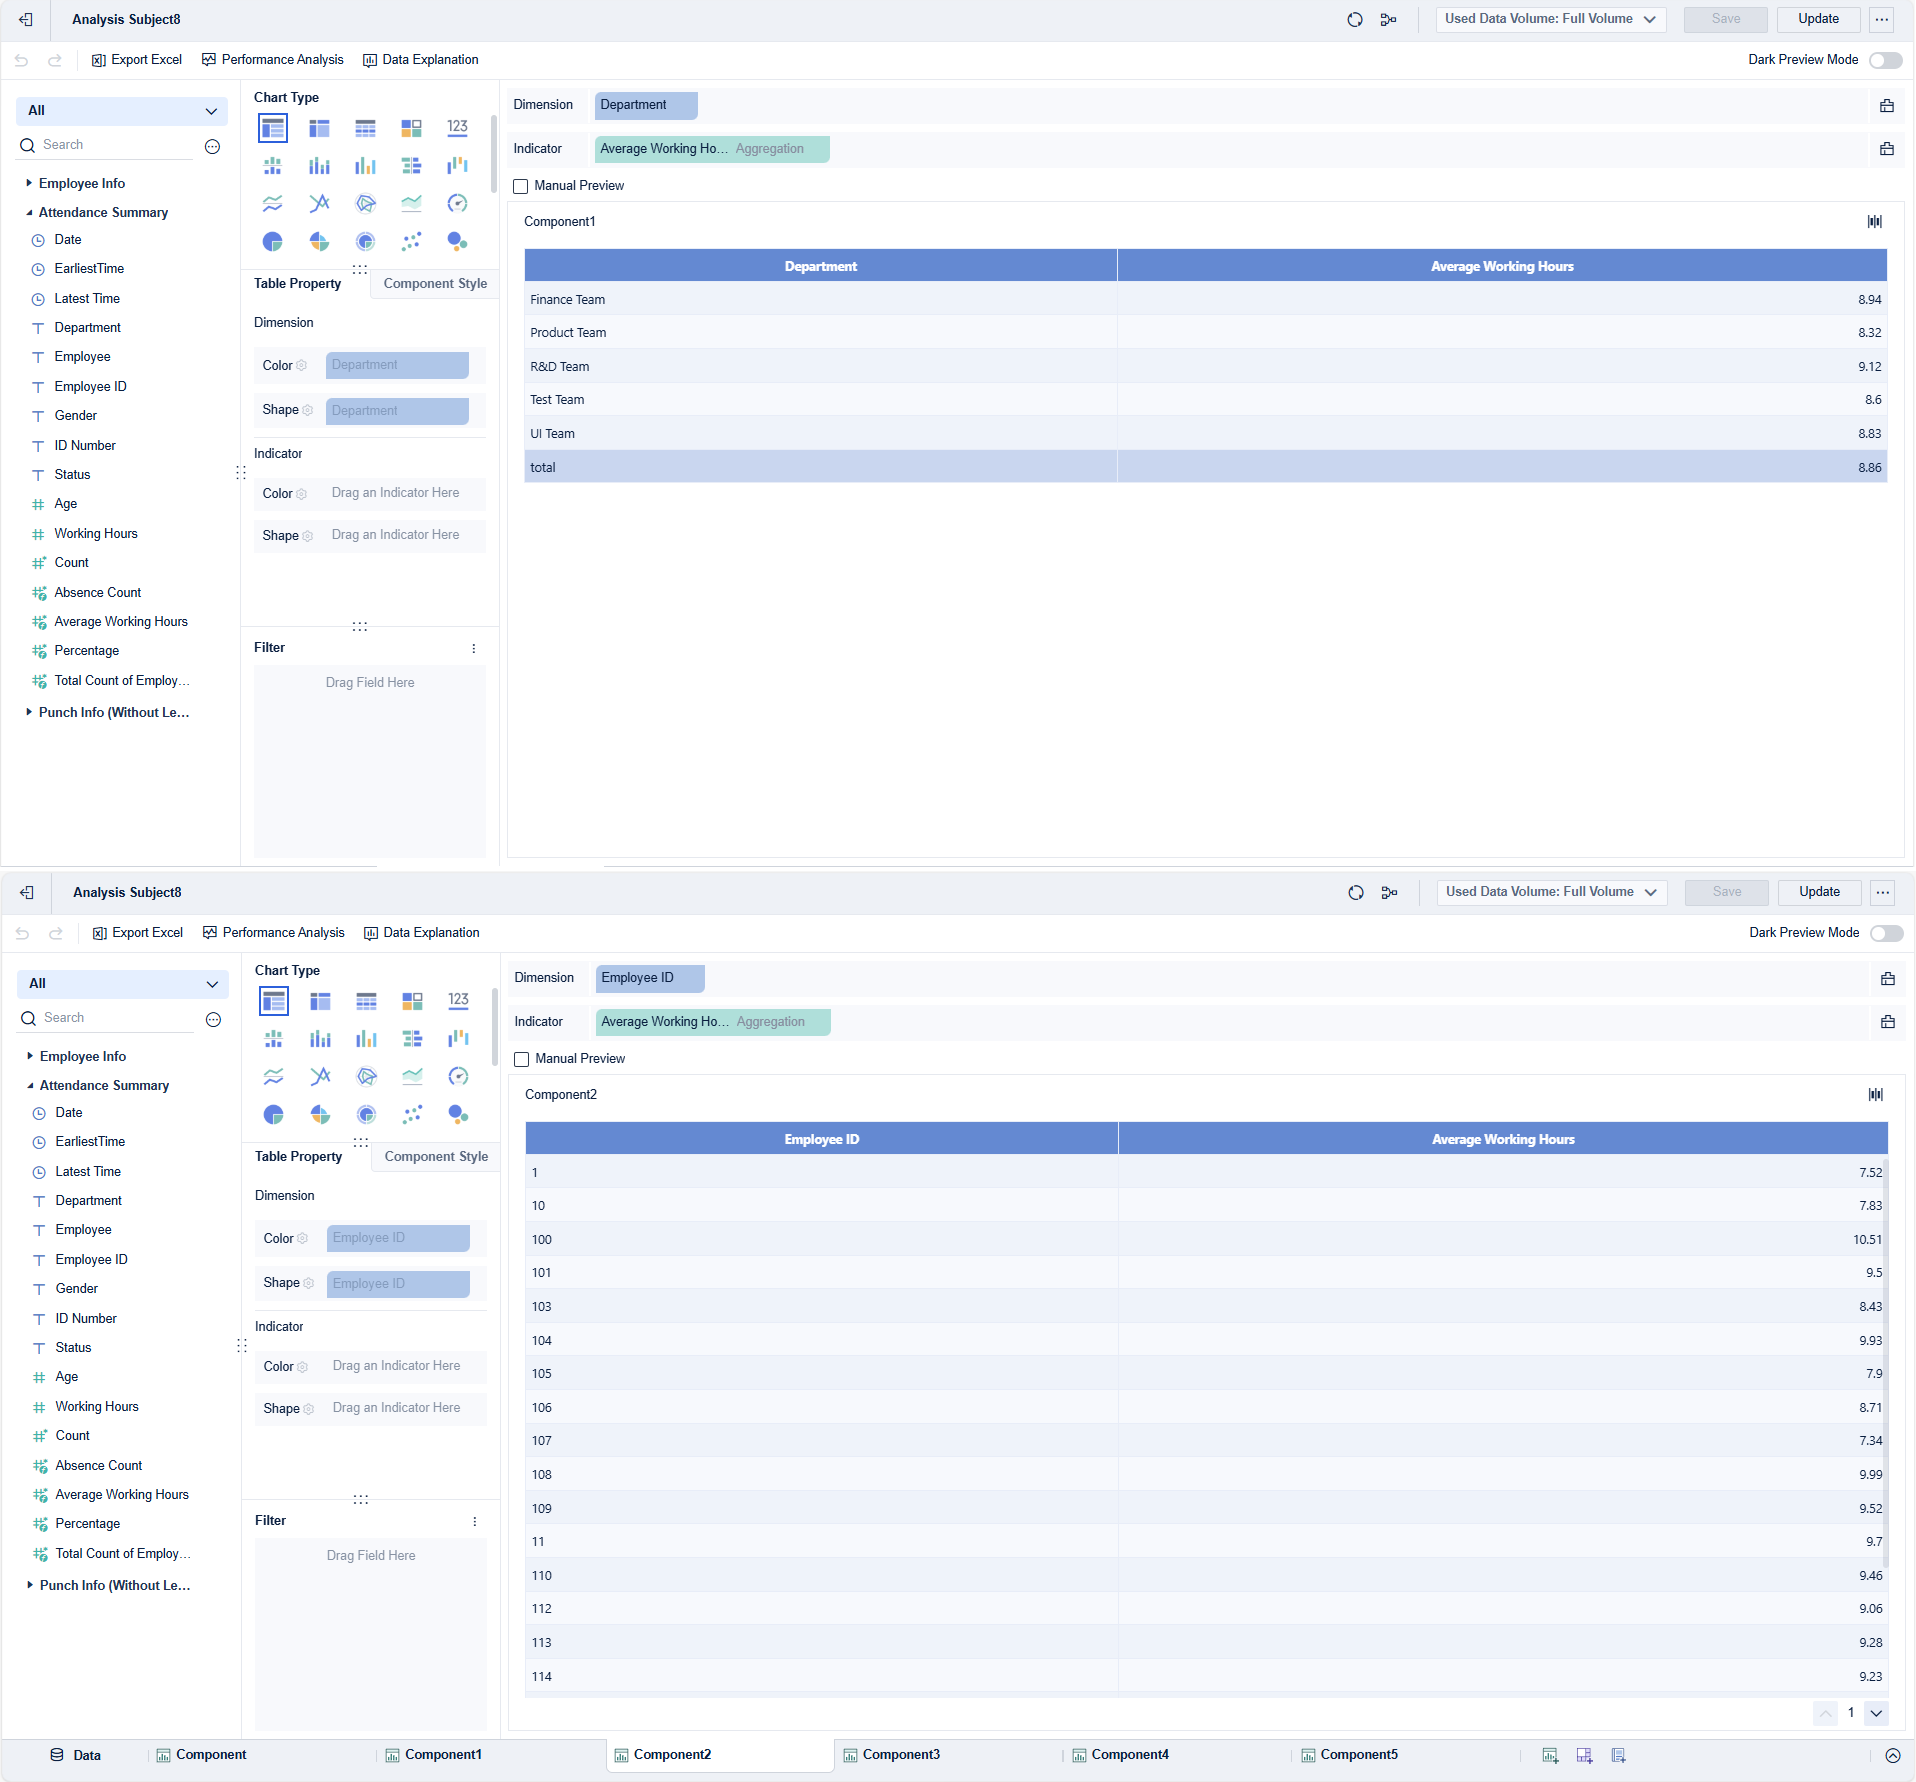Click the Update button in the Component2 window
The height and width of the screenshot is (1782, 1916).
click(1819, 892)
